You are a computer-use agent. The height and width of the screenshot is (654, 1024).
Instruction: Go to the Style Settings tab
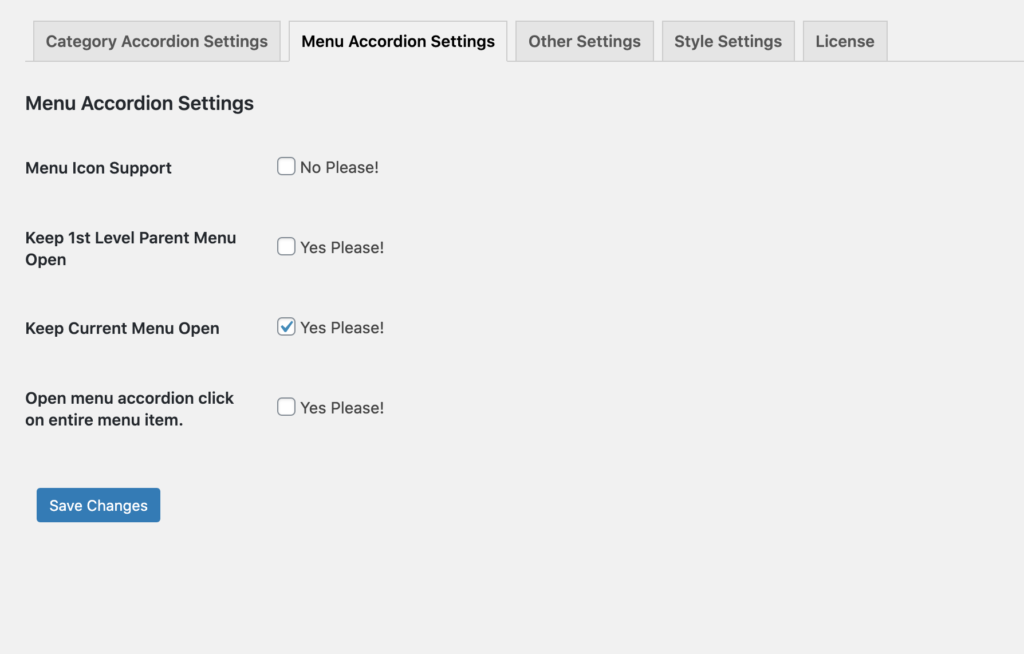tap(728, 41)
